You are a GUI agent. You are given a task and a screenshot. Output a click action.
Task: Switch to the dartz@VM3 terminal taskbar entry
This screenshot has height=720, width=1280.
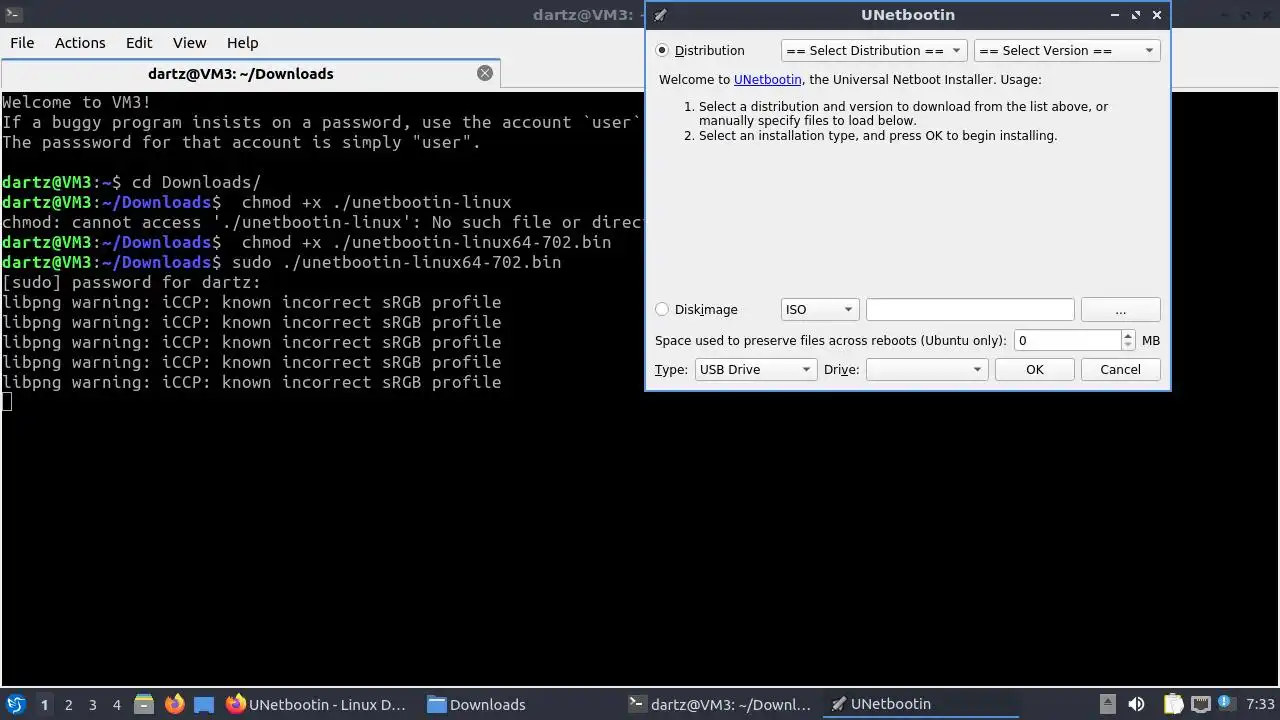pos(720,704)
